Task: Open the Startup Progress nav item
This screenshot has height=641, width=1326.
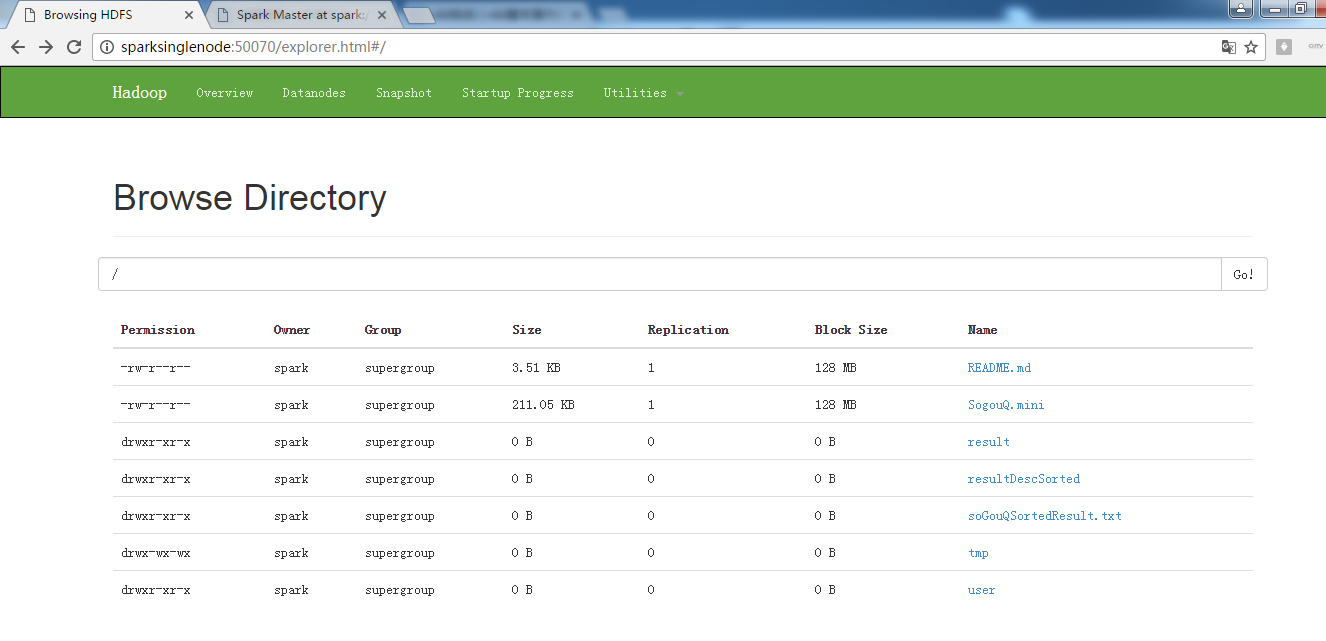Action: pos(518,93)
